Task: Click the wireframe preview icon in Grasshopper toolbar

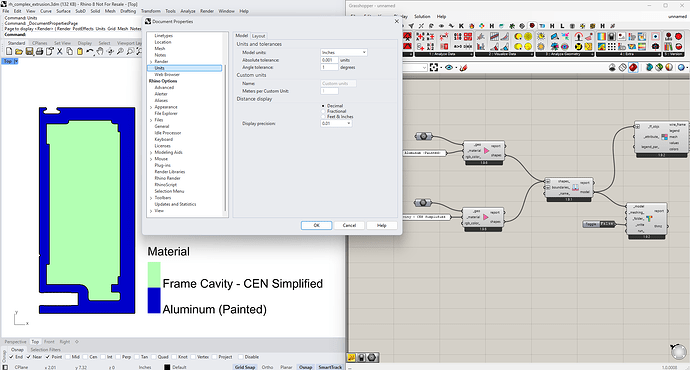Action: (x=622, y=67)
